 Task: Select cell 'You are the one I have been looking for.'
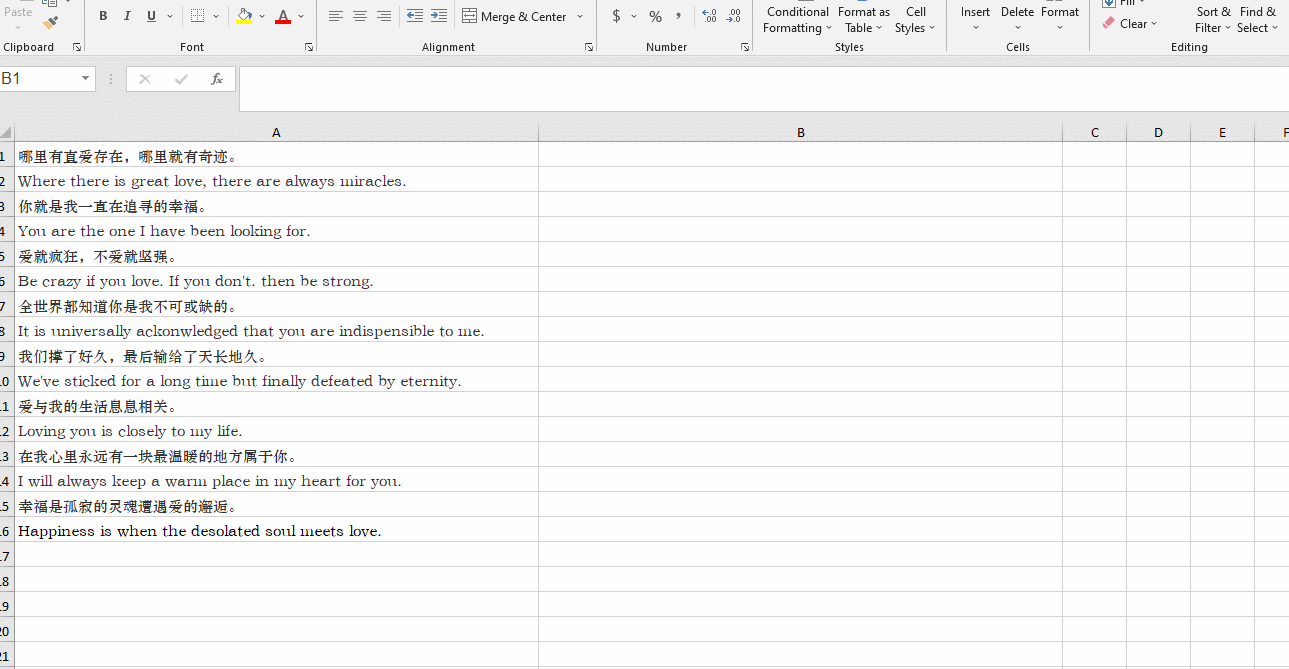(x=276, y=230)
